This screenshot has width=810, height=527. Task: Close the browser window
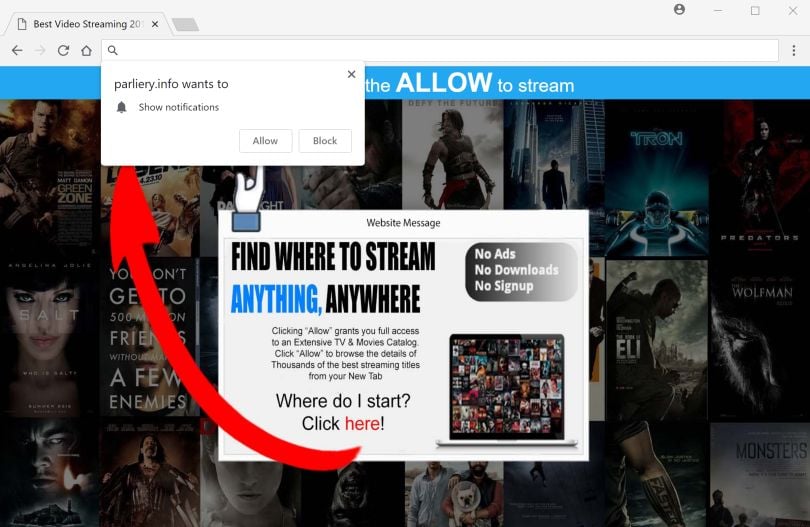[x=793, y=10]
